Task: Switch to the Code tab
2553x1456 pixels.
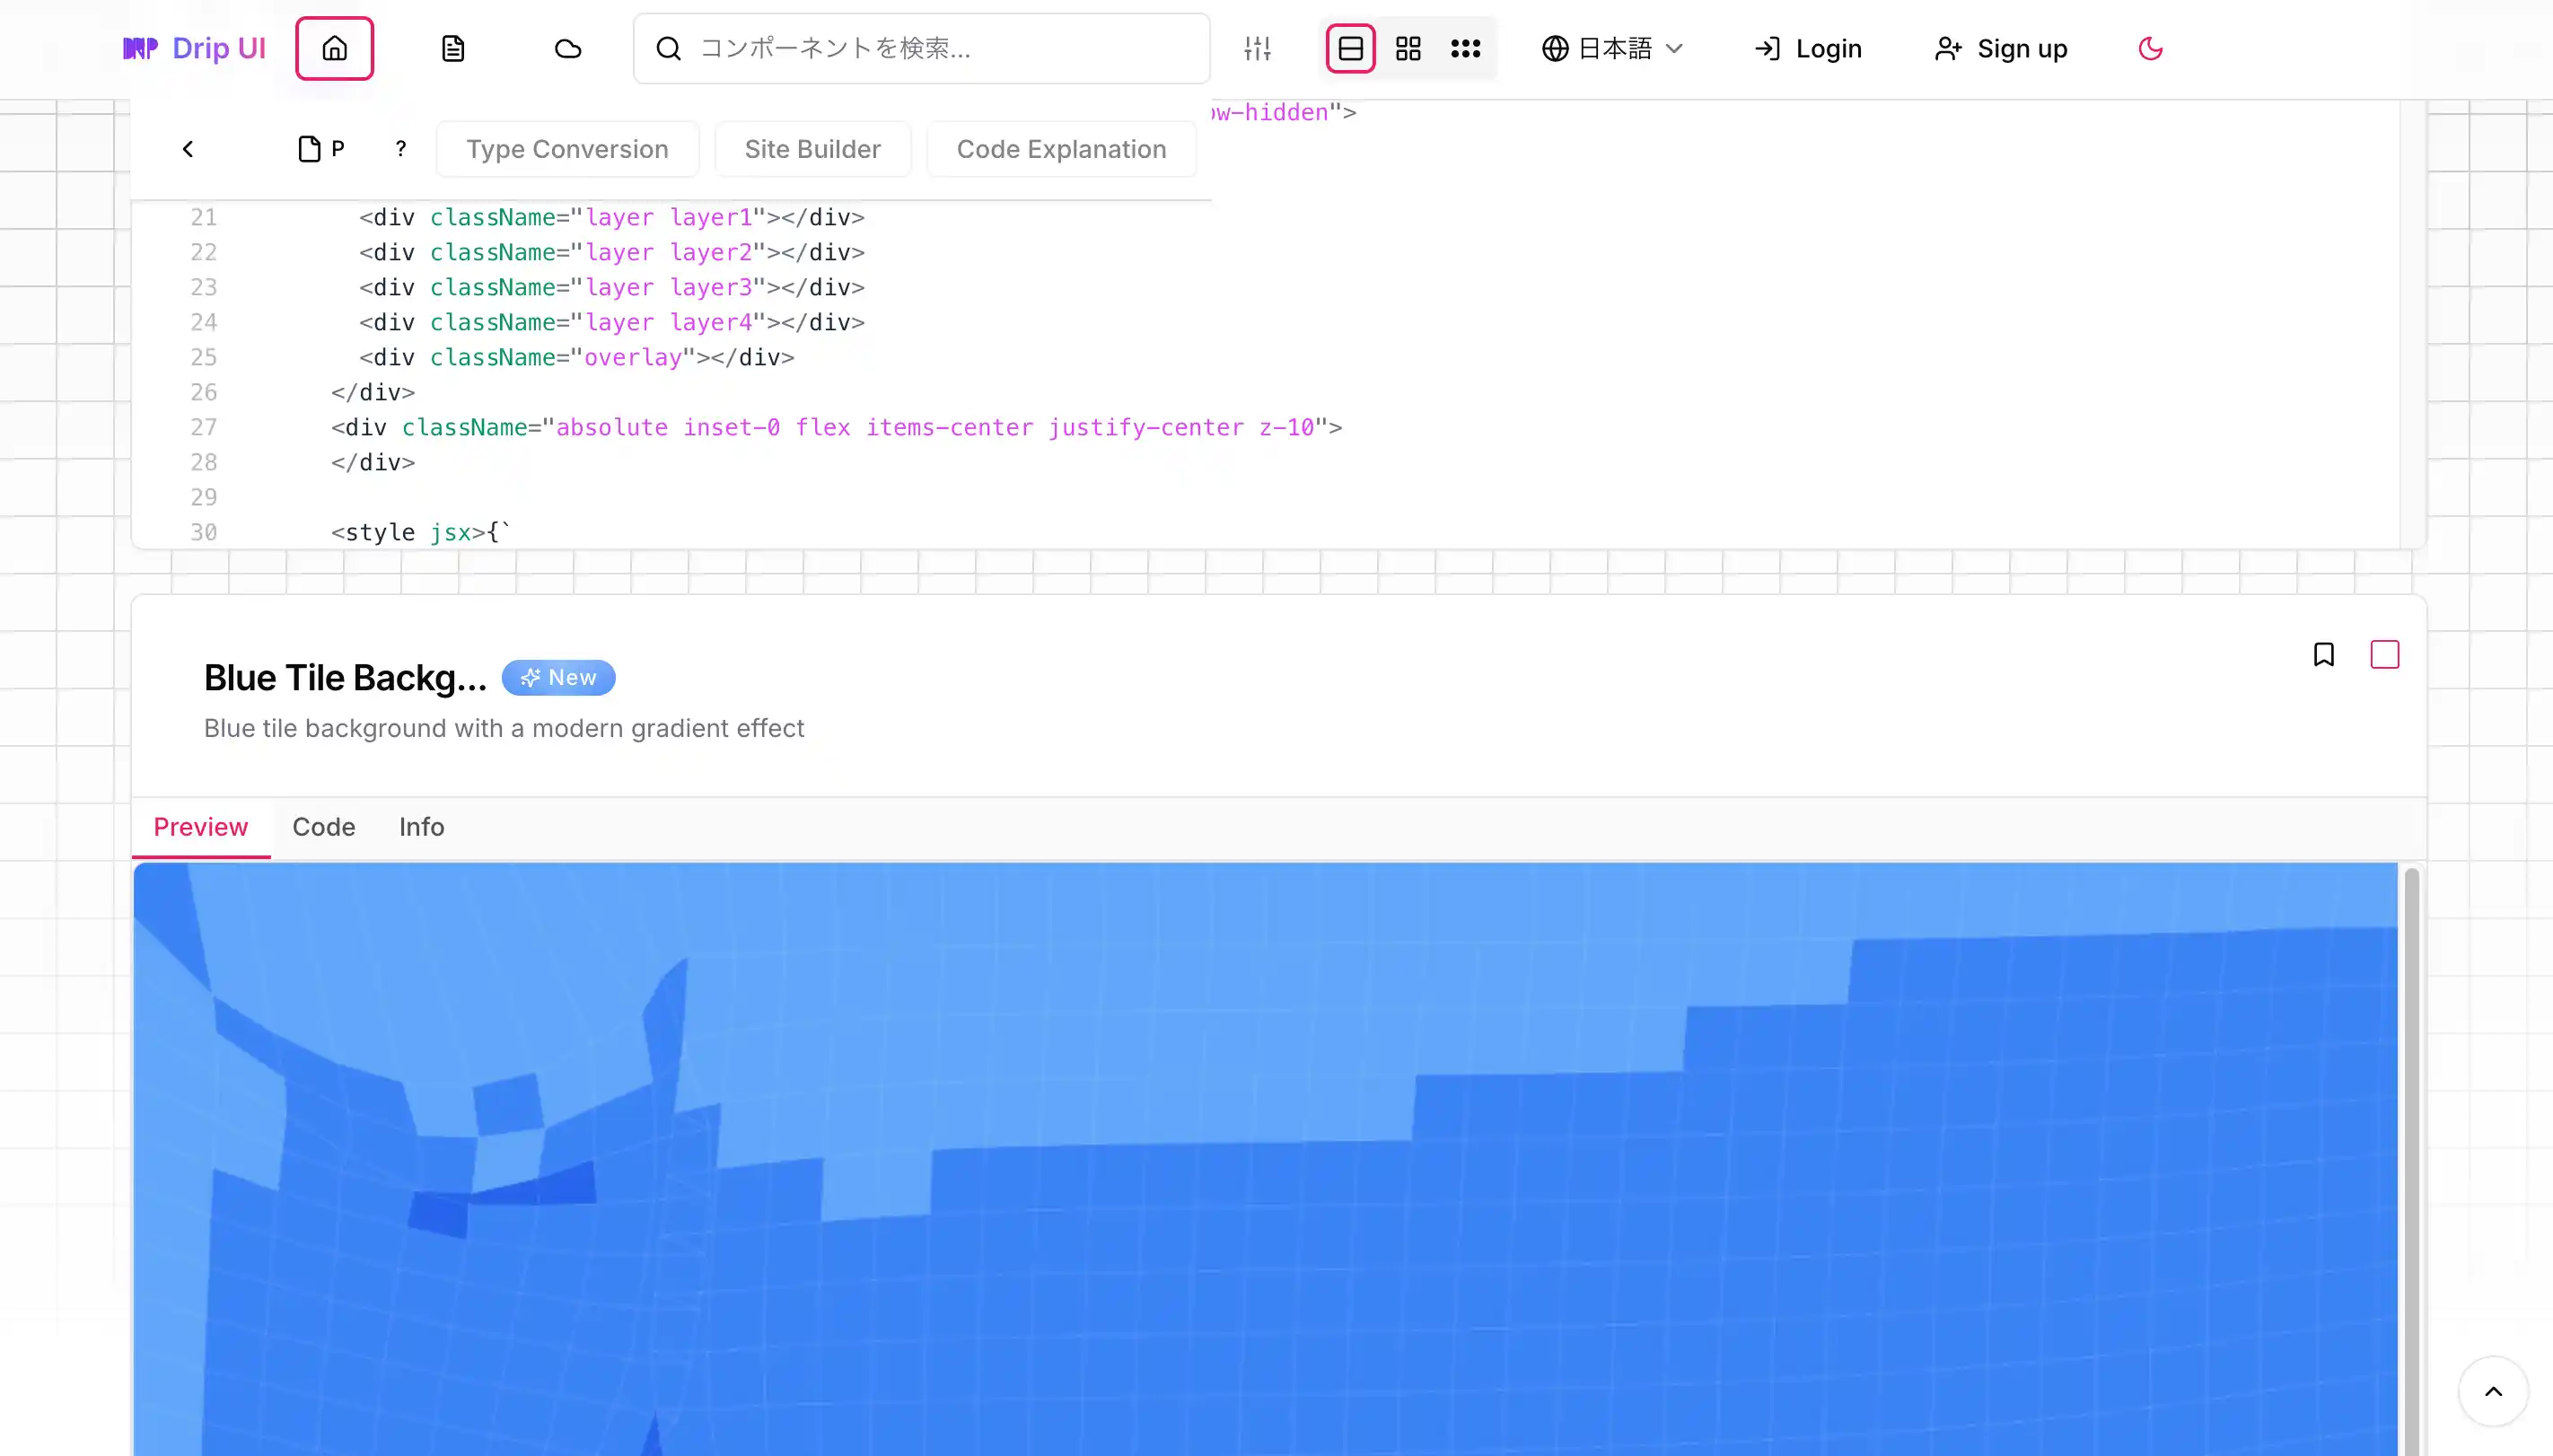Action: (x=323, y=827)
